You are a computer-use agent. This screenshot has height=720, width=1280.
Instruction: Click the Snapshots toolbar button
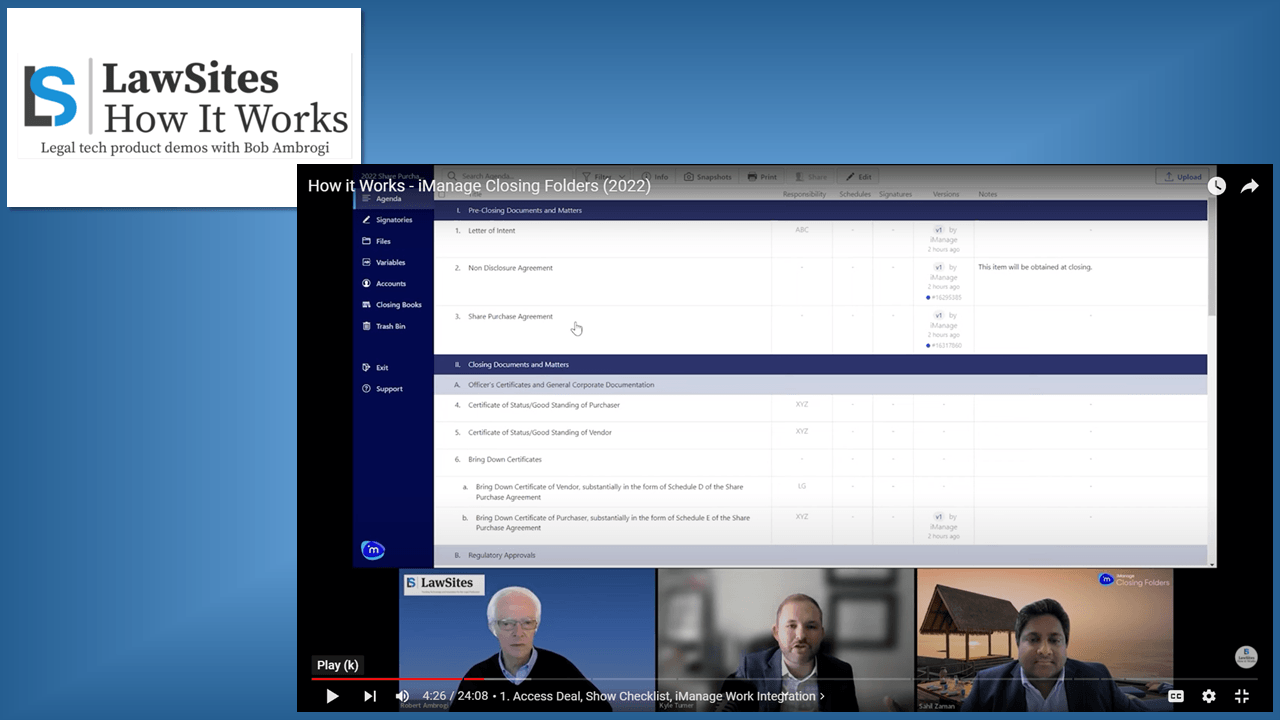(709, 177)
